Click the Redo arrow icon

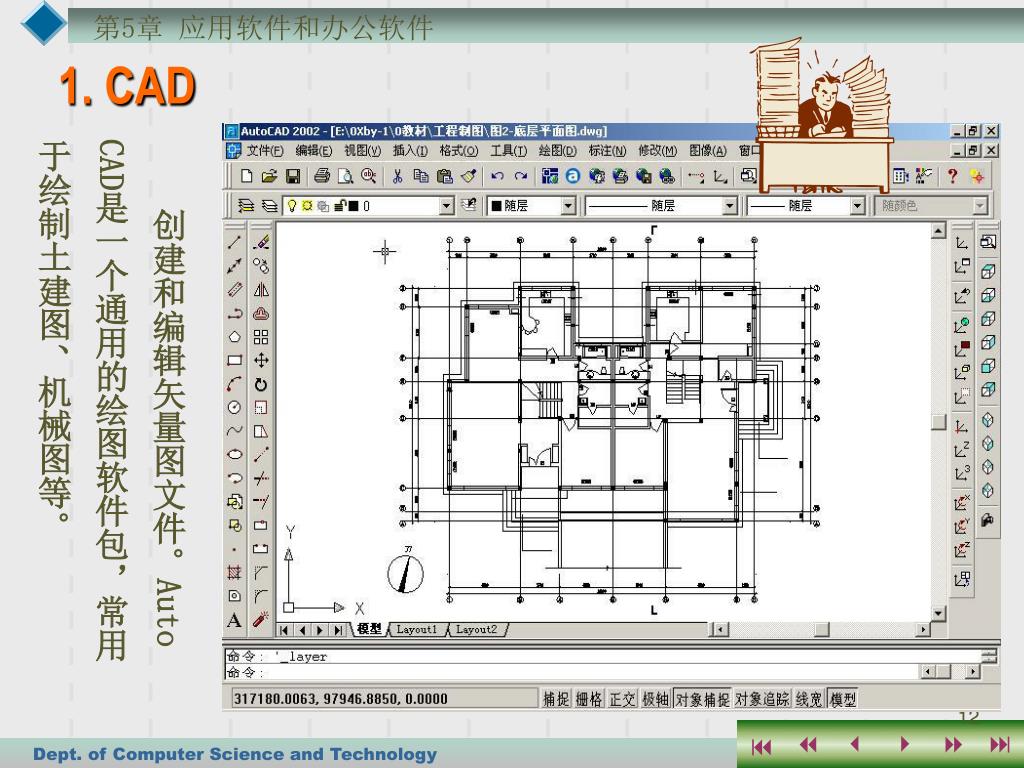(x=520, y=176)
